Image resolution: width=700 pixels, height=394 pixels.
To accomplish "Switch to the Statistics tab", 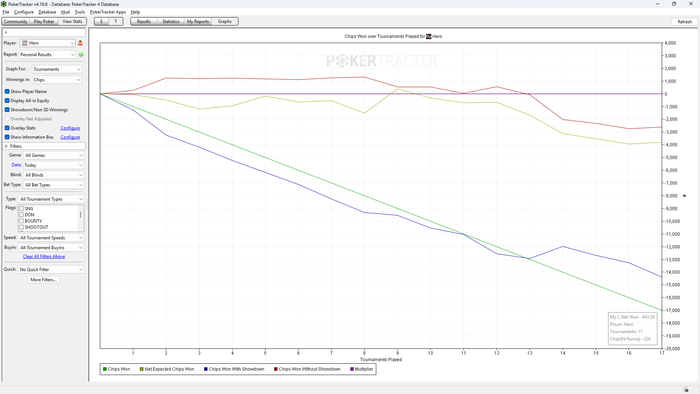I will coord(171,21).
